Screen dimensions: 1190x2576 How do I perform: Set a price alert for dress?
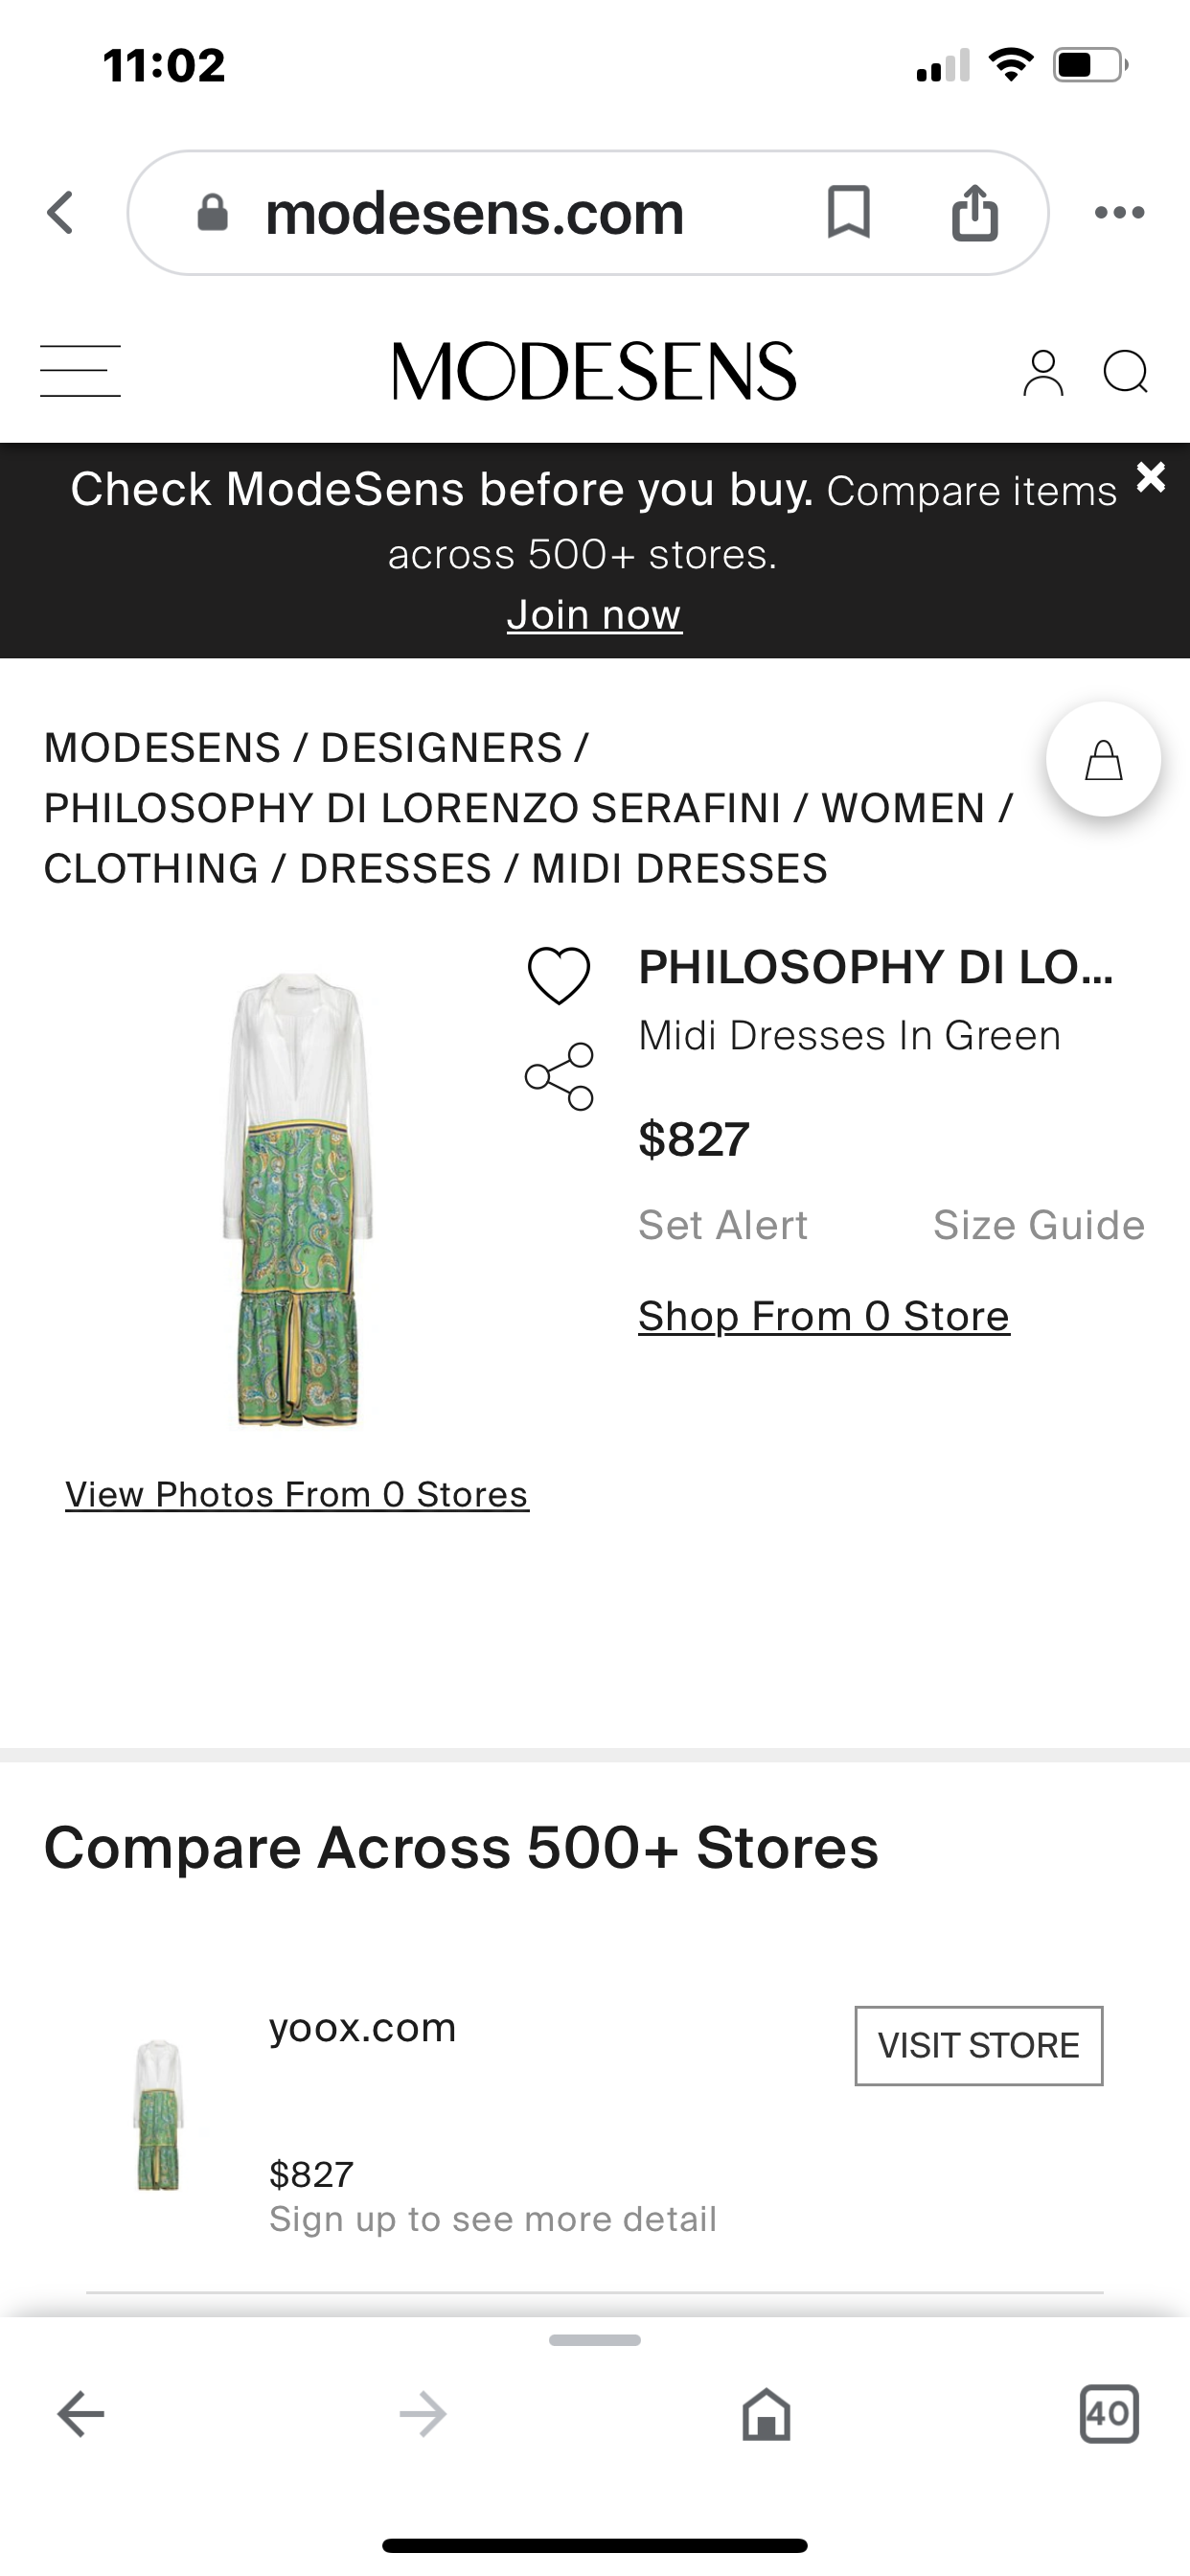click(x=723, y=1225)
